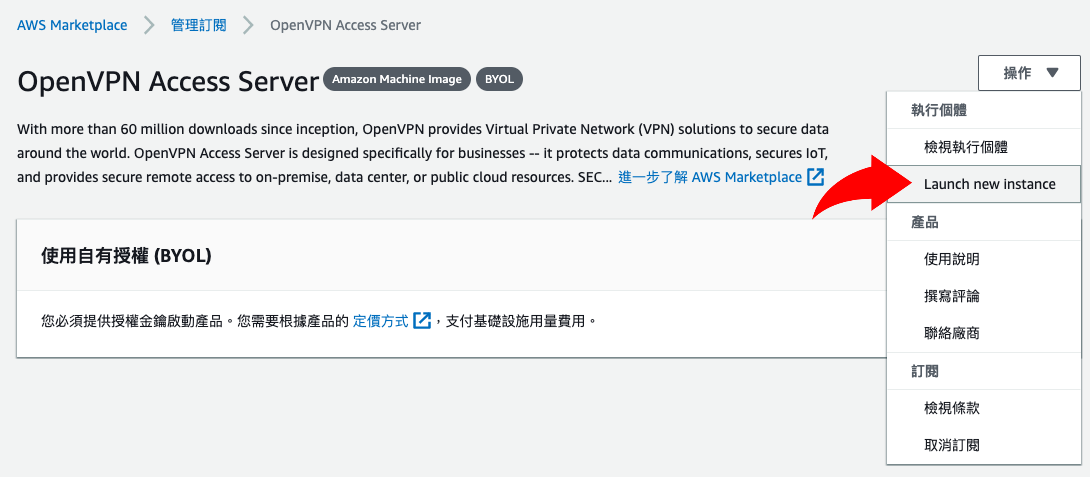
Task: Go to AWS Marketplace breadcrumb link
Action: [x=72, y=26]
